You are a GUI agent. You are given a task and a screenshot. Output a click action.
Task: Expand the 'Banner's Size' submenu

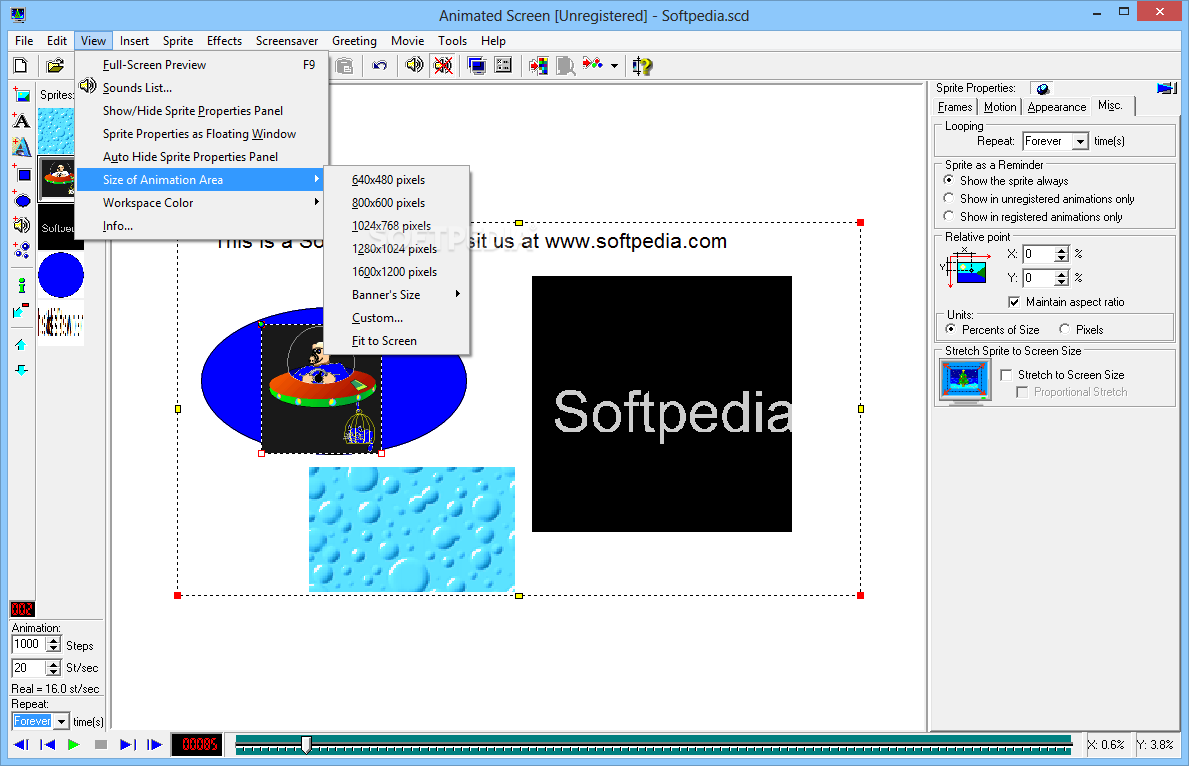[x=396, y=294]
